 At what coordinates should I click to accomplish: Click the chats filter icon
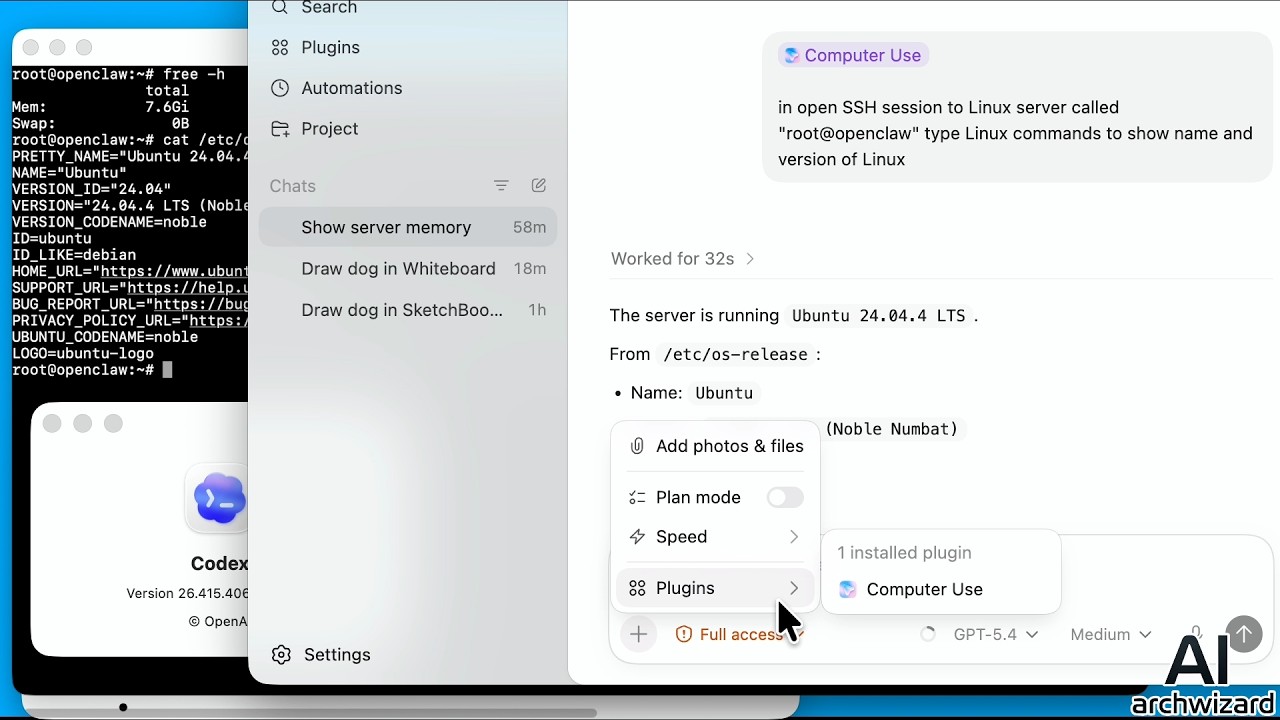click(x=501, y=185)
